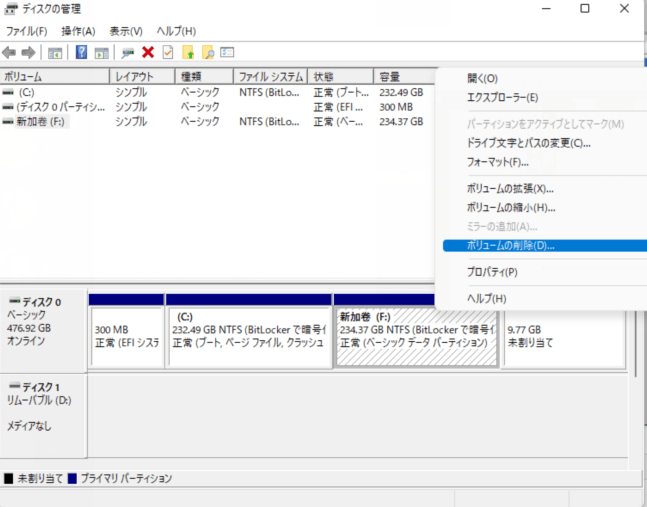Click the connect/refresh disk toolbar icon

tap(128, 53)
